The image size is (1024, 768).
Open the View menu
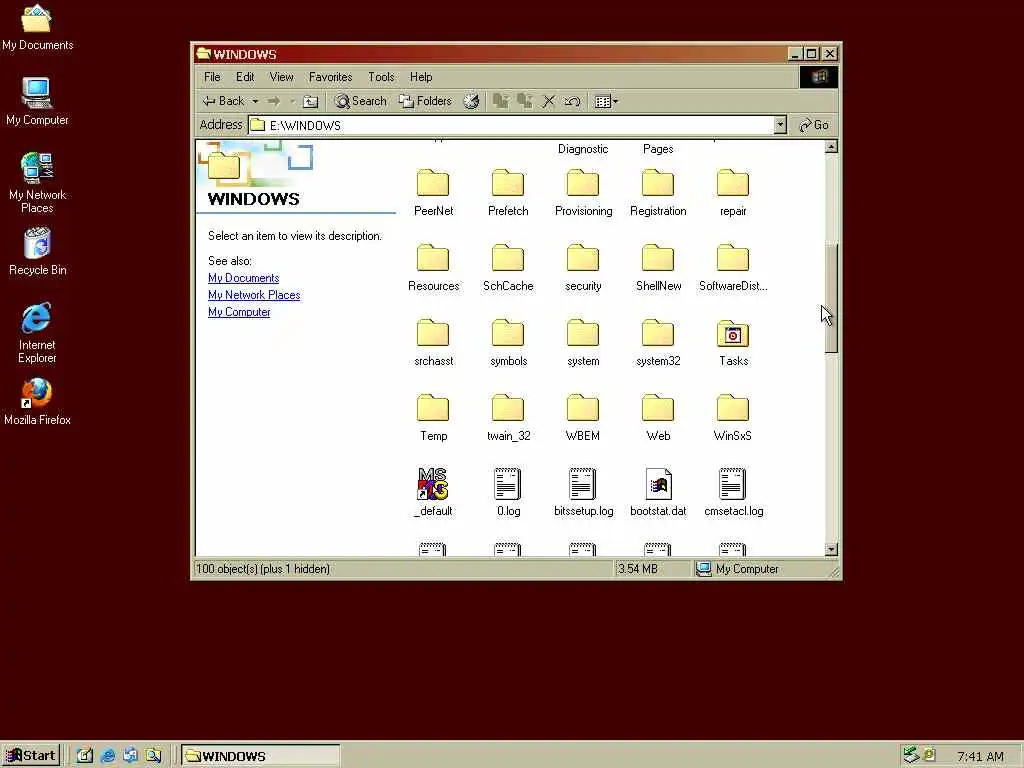click(281, 77)
